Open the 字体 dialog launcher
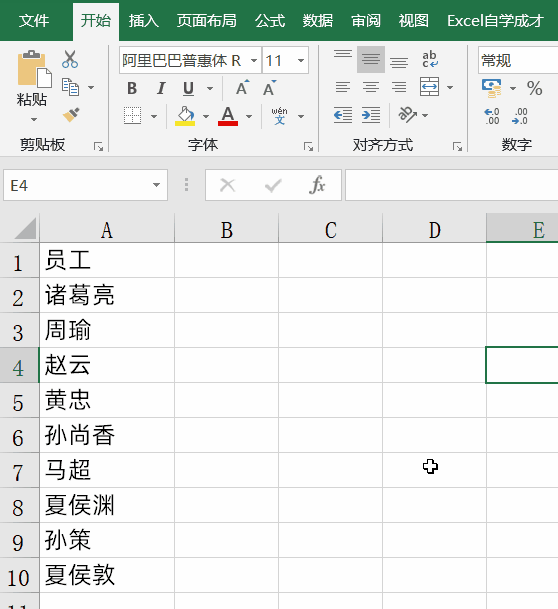Screen dimensions: 558x609 (308, 146)
